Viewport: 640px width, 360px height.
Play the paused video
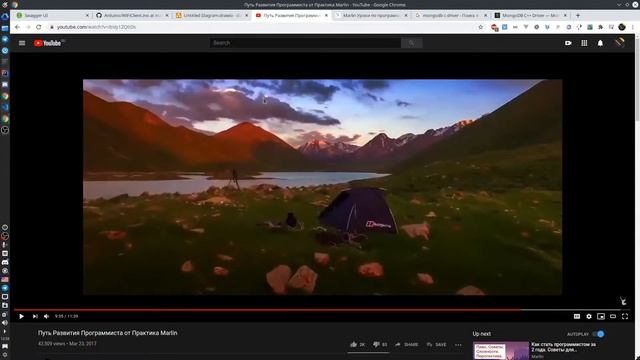(21, 316)
